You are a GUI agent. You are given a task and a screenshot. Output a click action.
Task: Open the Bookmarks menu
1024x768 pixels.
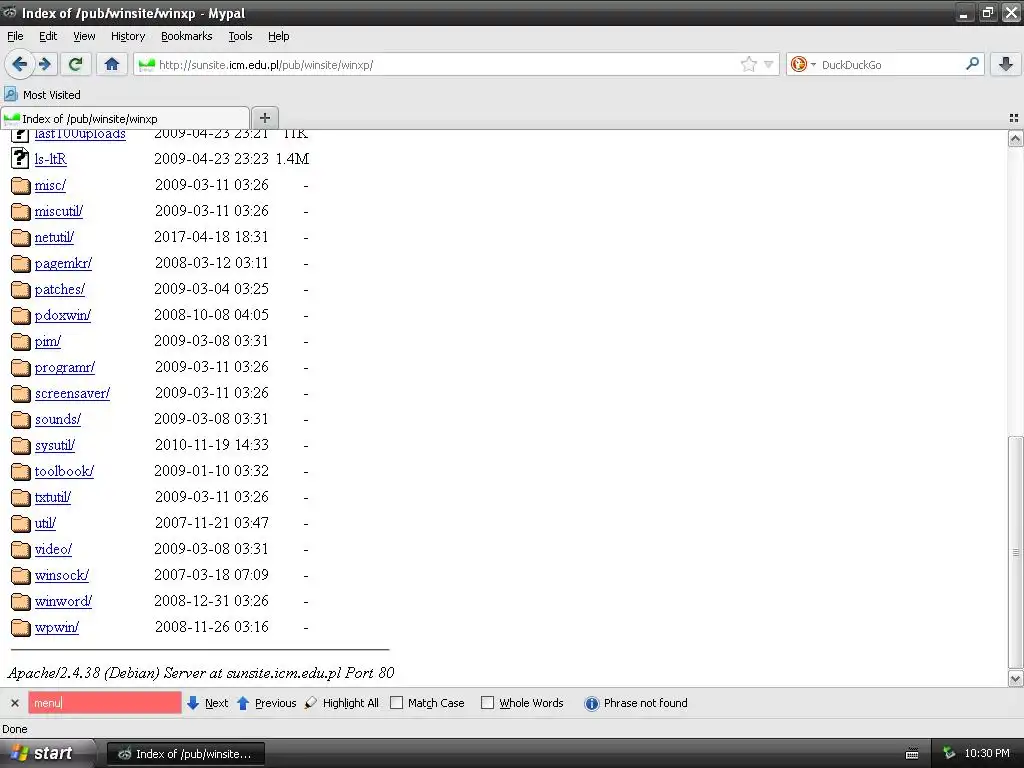pos(186,36)
